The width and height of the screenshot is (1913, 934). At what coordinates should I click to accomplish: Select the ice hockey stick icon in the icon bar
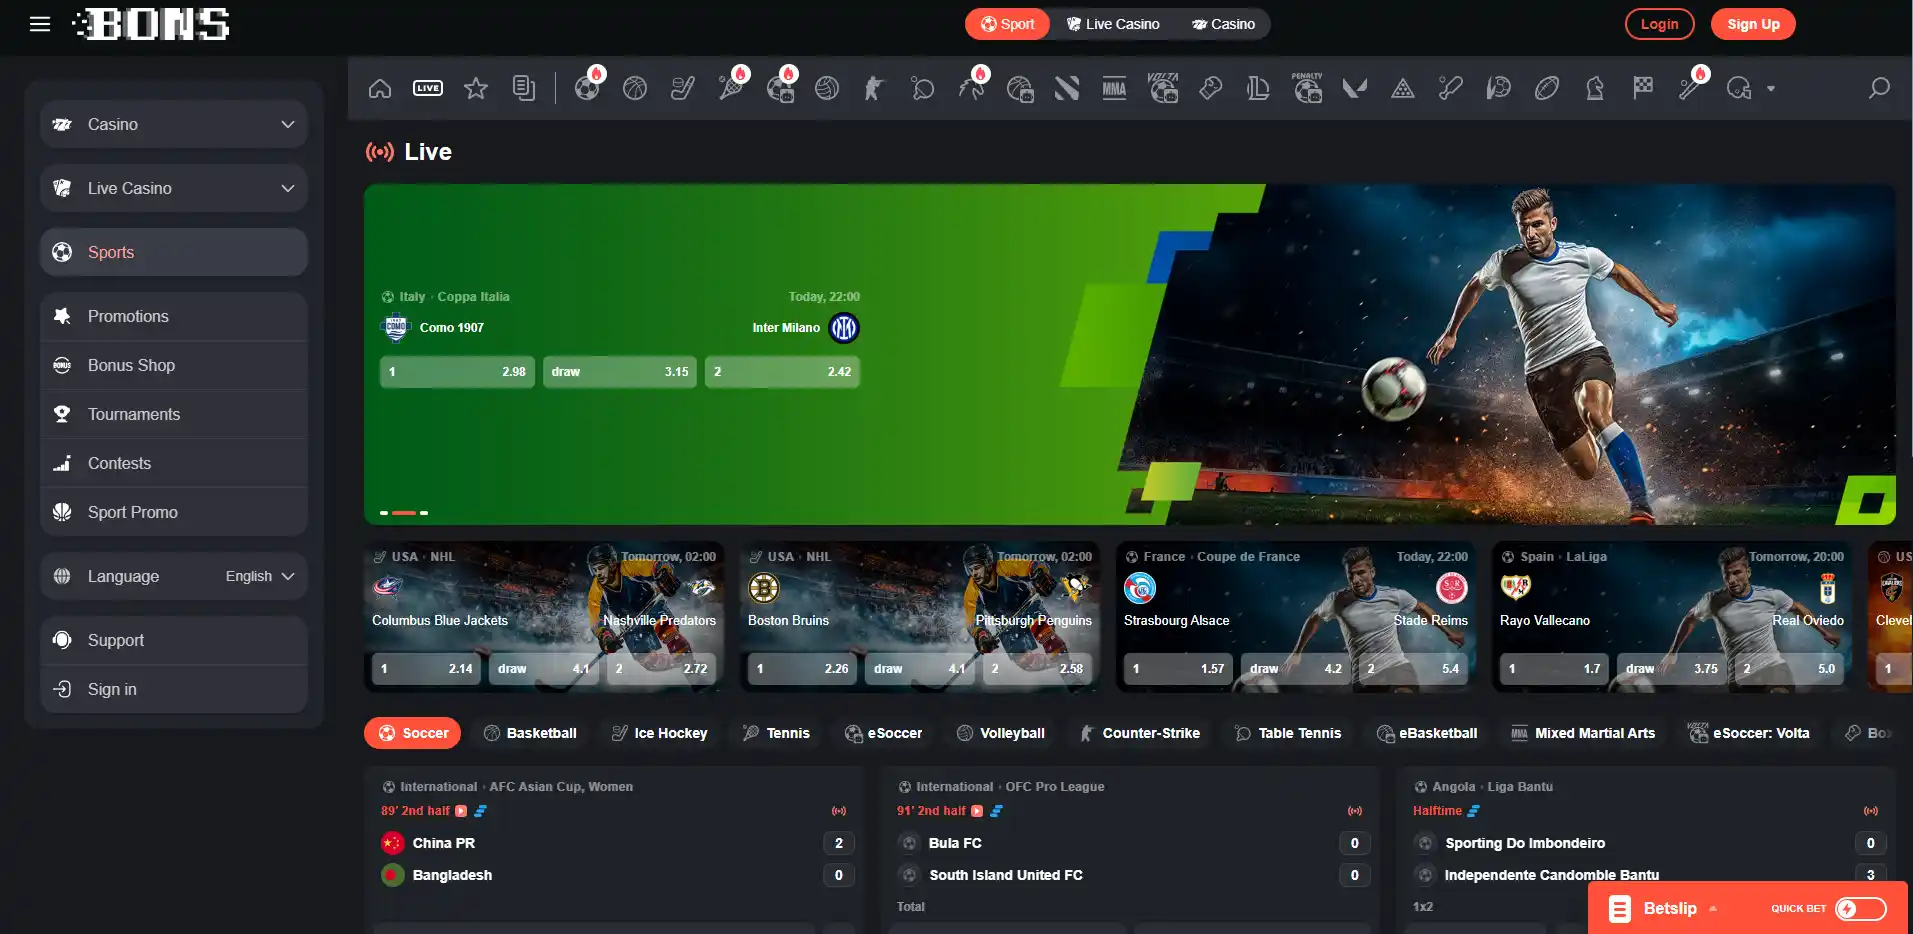tap(683, 88)
